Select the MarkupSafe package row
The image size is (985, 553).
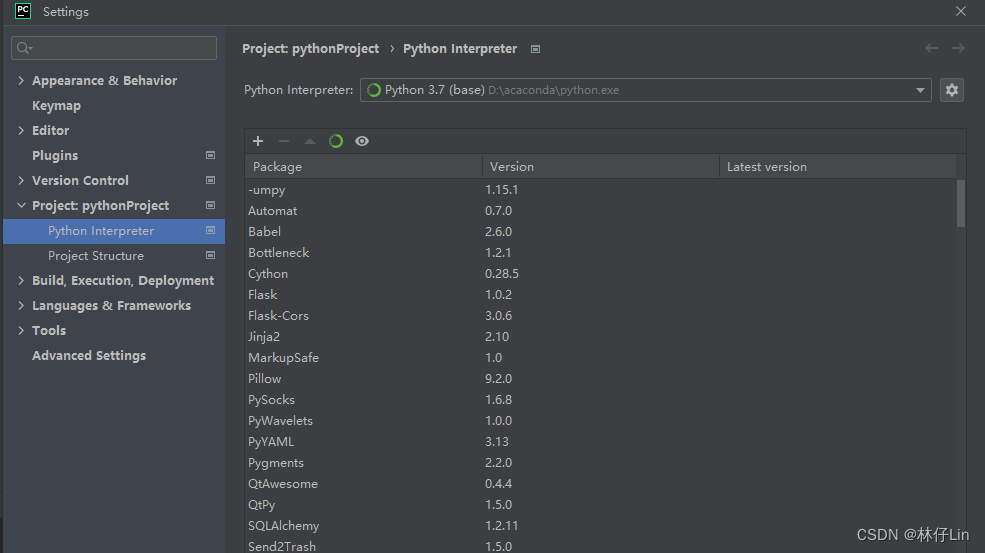601,358
